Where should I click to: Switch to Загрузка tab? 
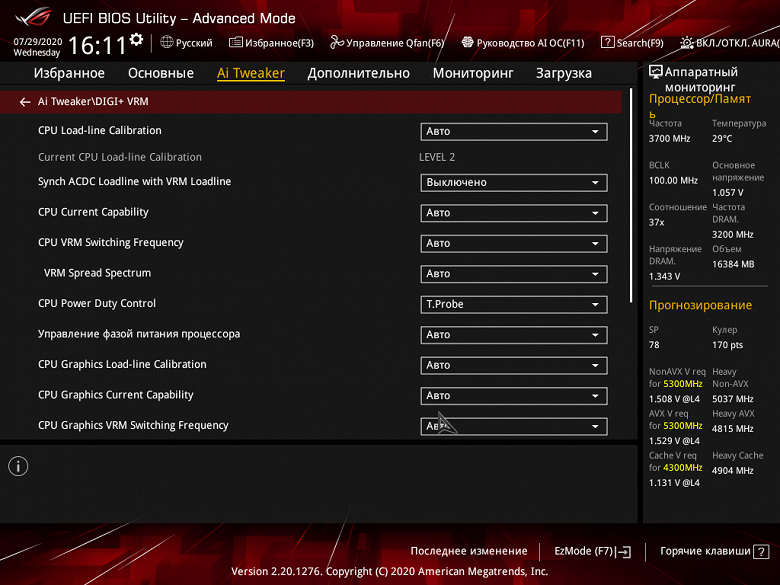[564, 73]
